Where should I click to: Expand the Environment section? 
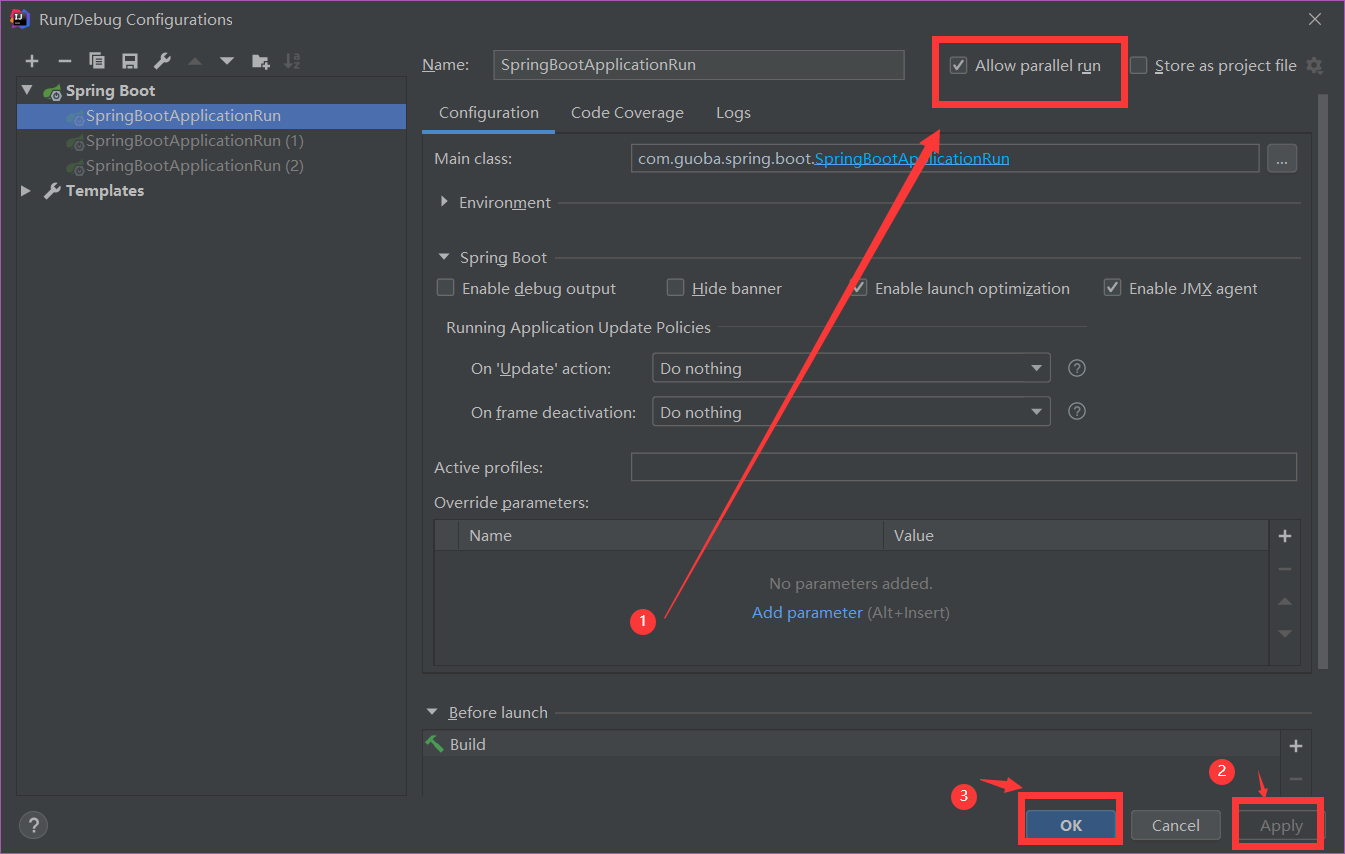pyautogui.click(x=445, y=202)
